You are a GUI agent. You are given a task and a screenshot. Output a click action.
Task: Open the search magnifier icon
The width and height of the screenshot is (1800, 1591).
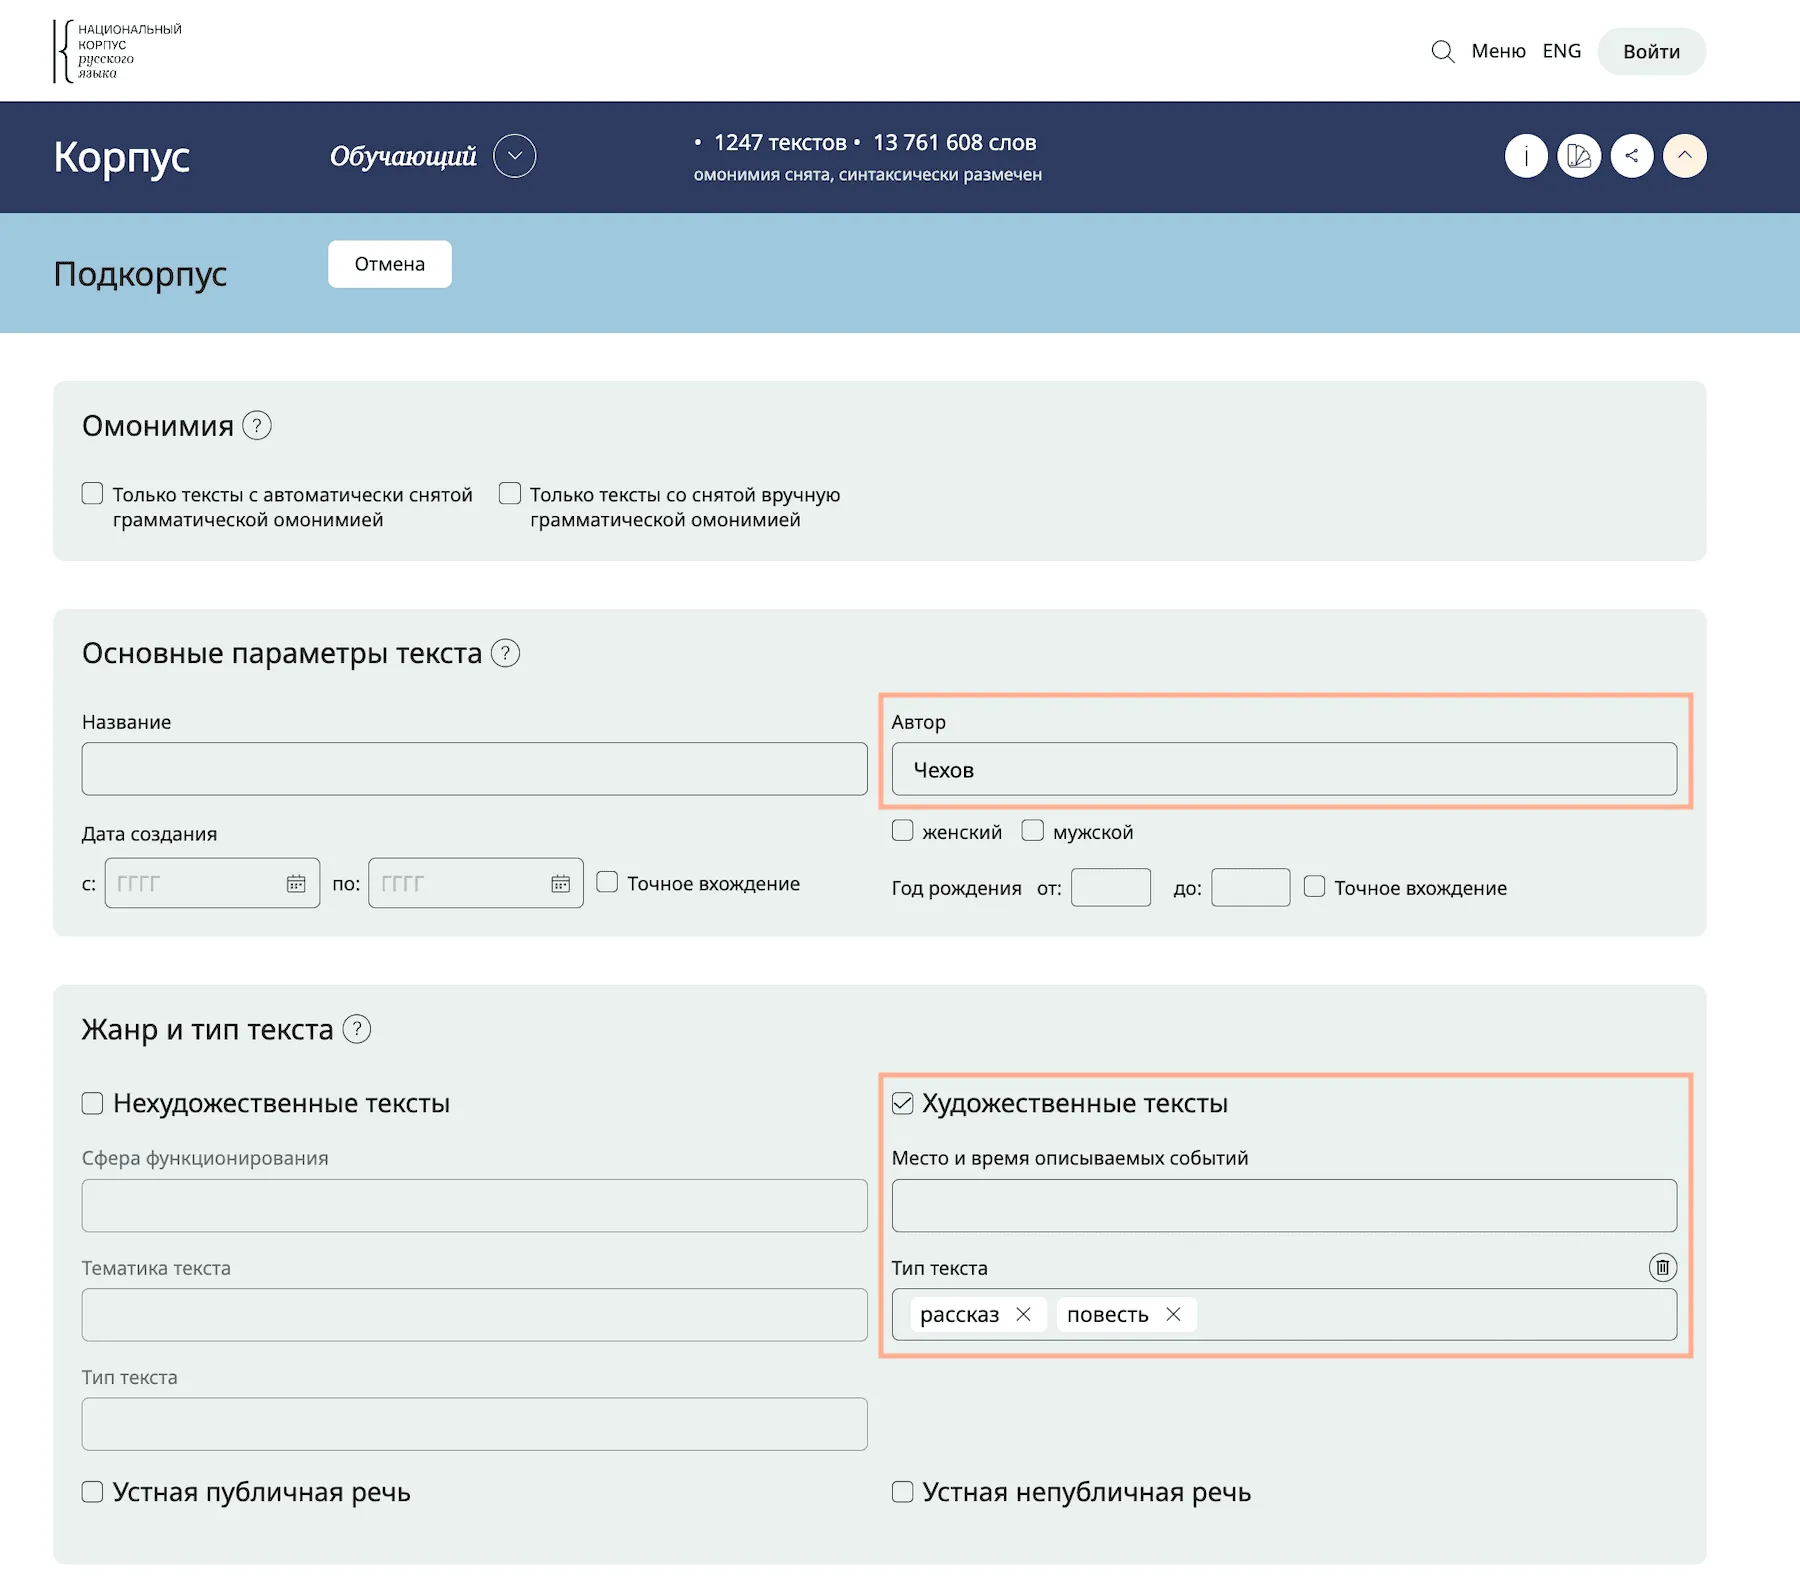point(1442,51)
